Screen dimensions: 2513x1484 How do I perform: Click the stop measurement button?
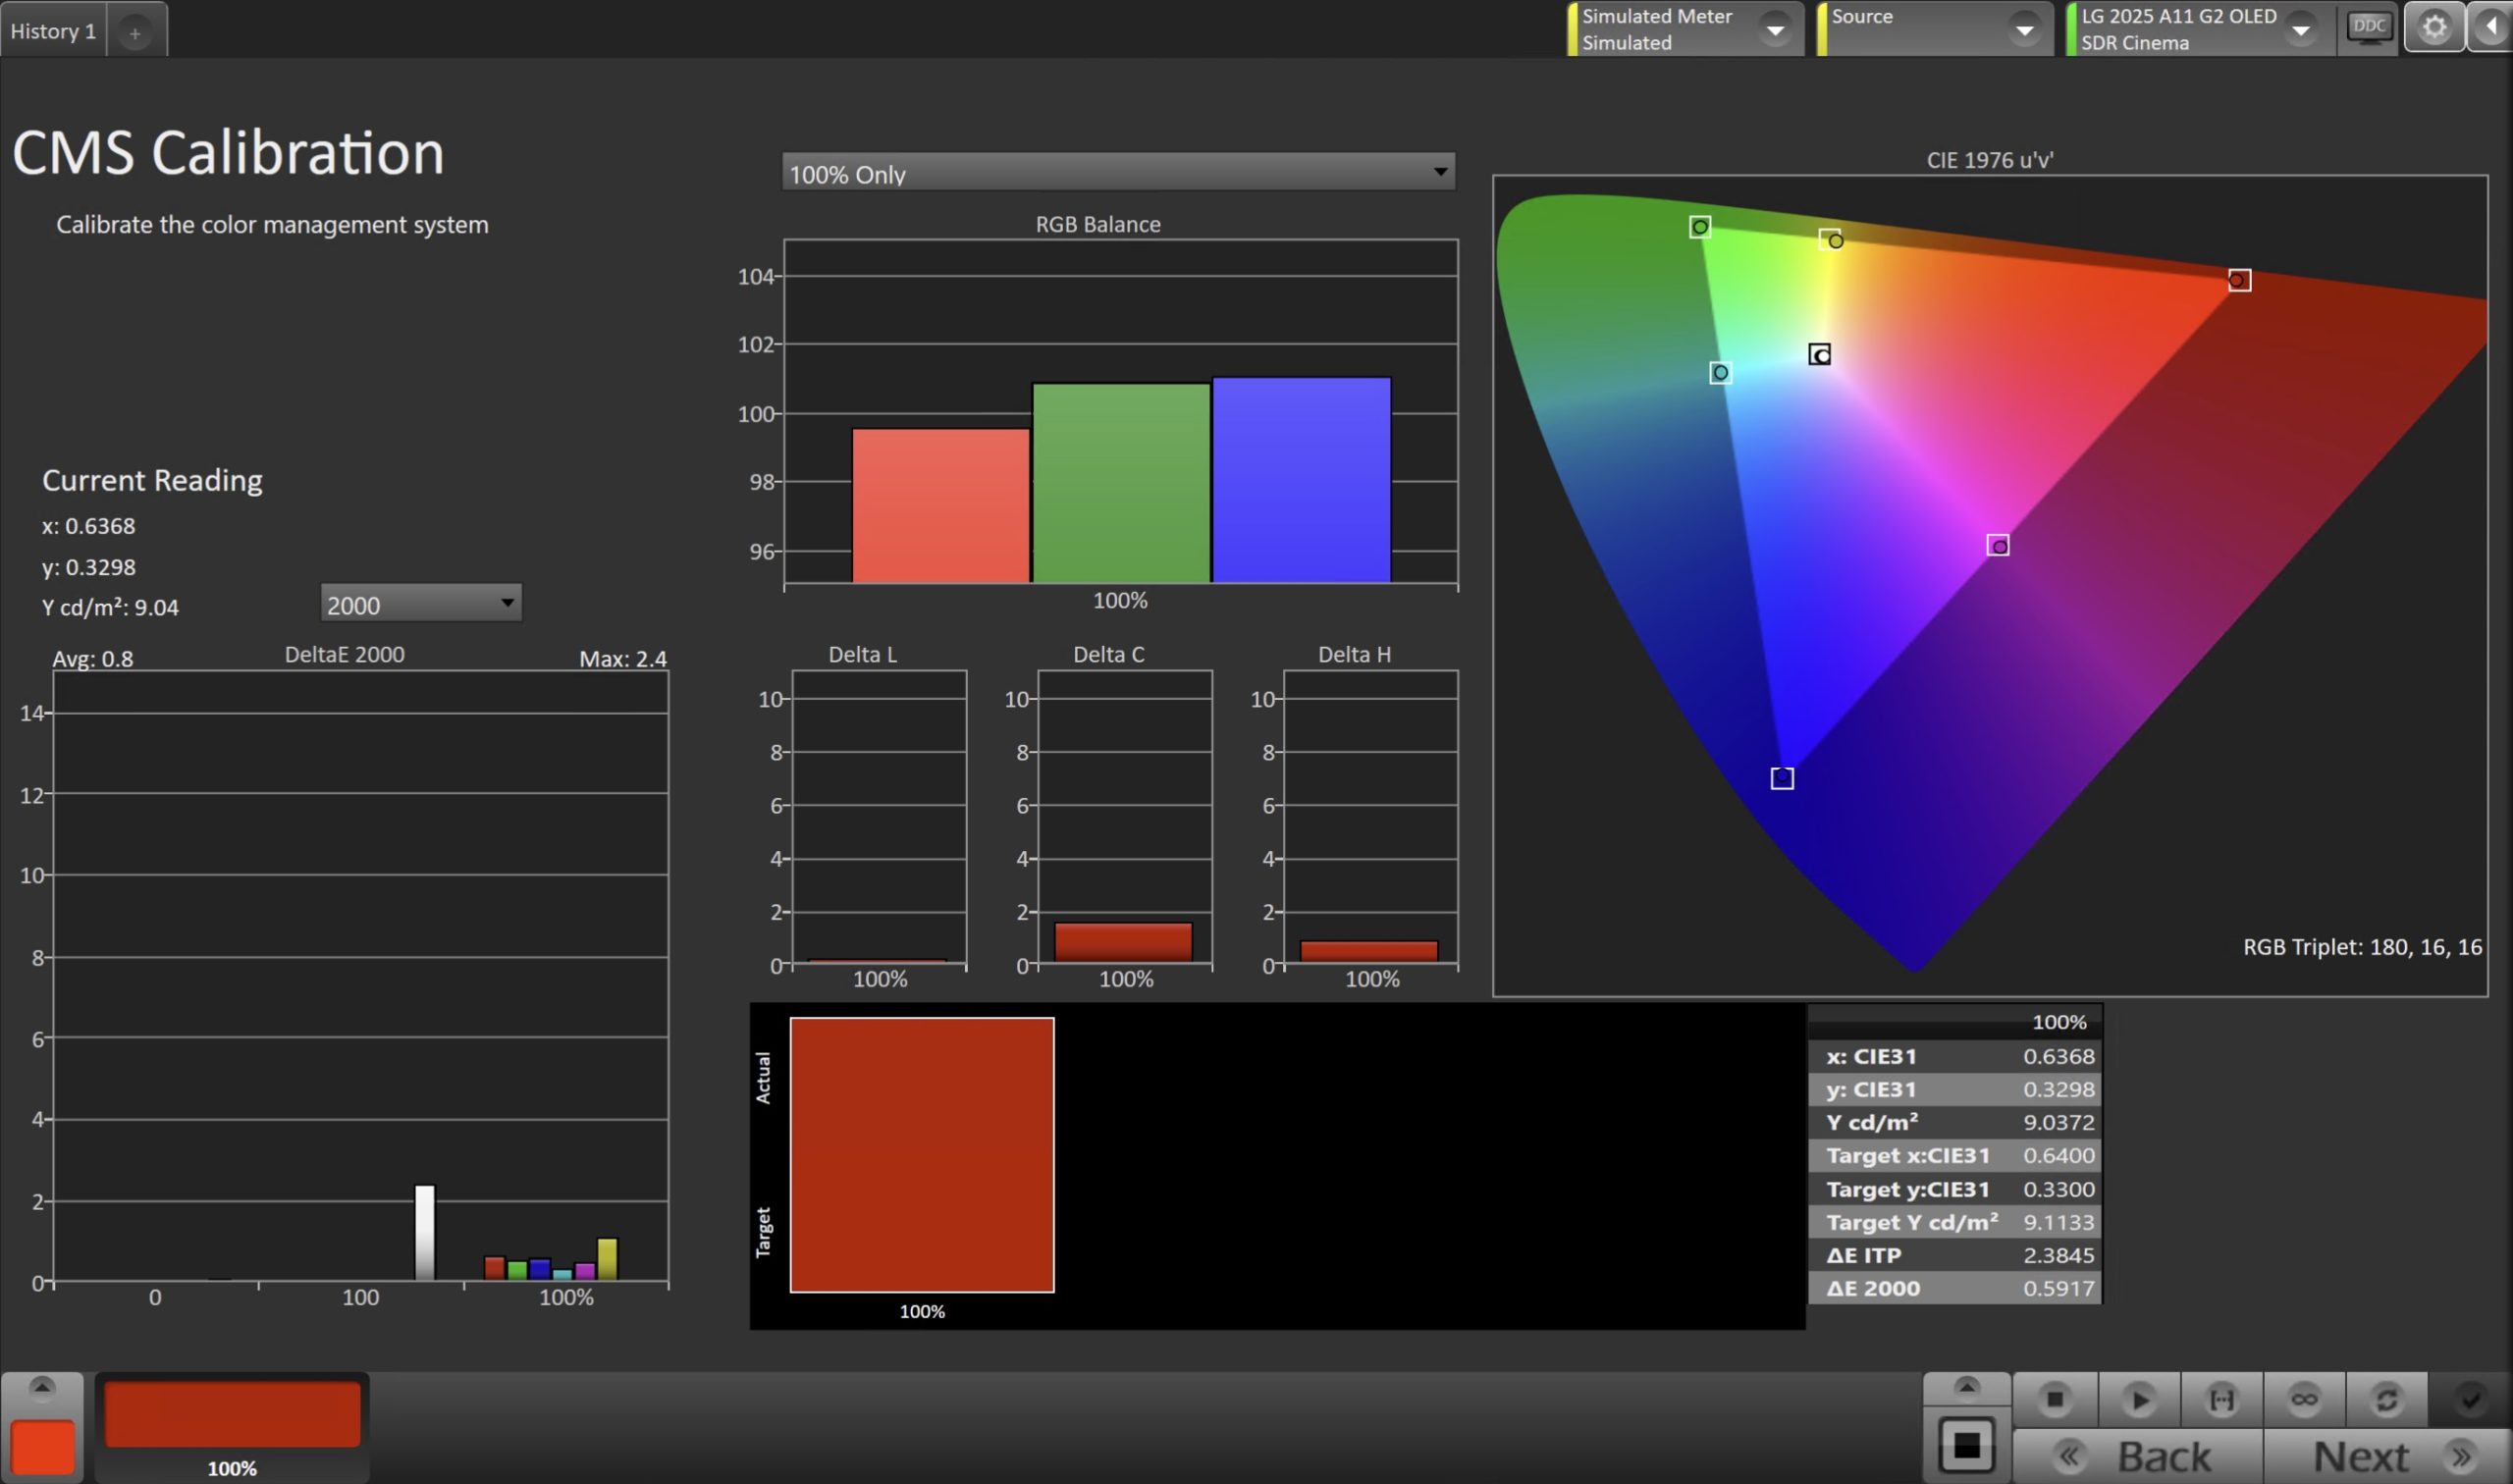tap(2054, 1399)
